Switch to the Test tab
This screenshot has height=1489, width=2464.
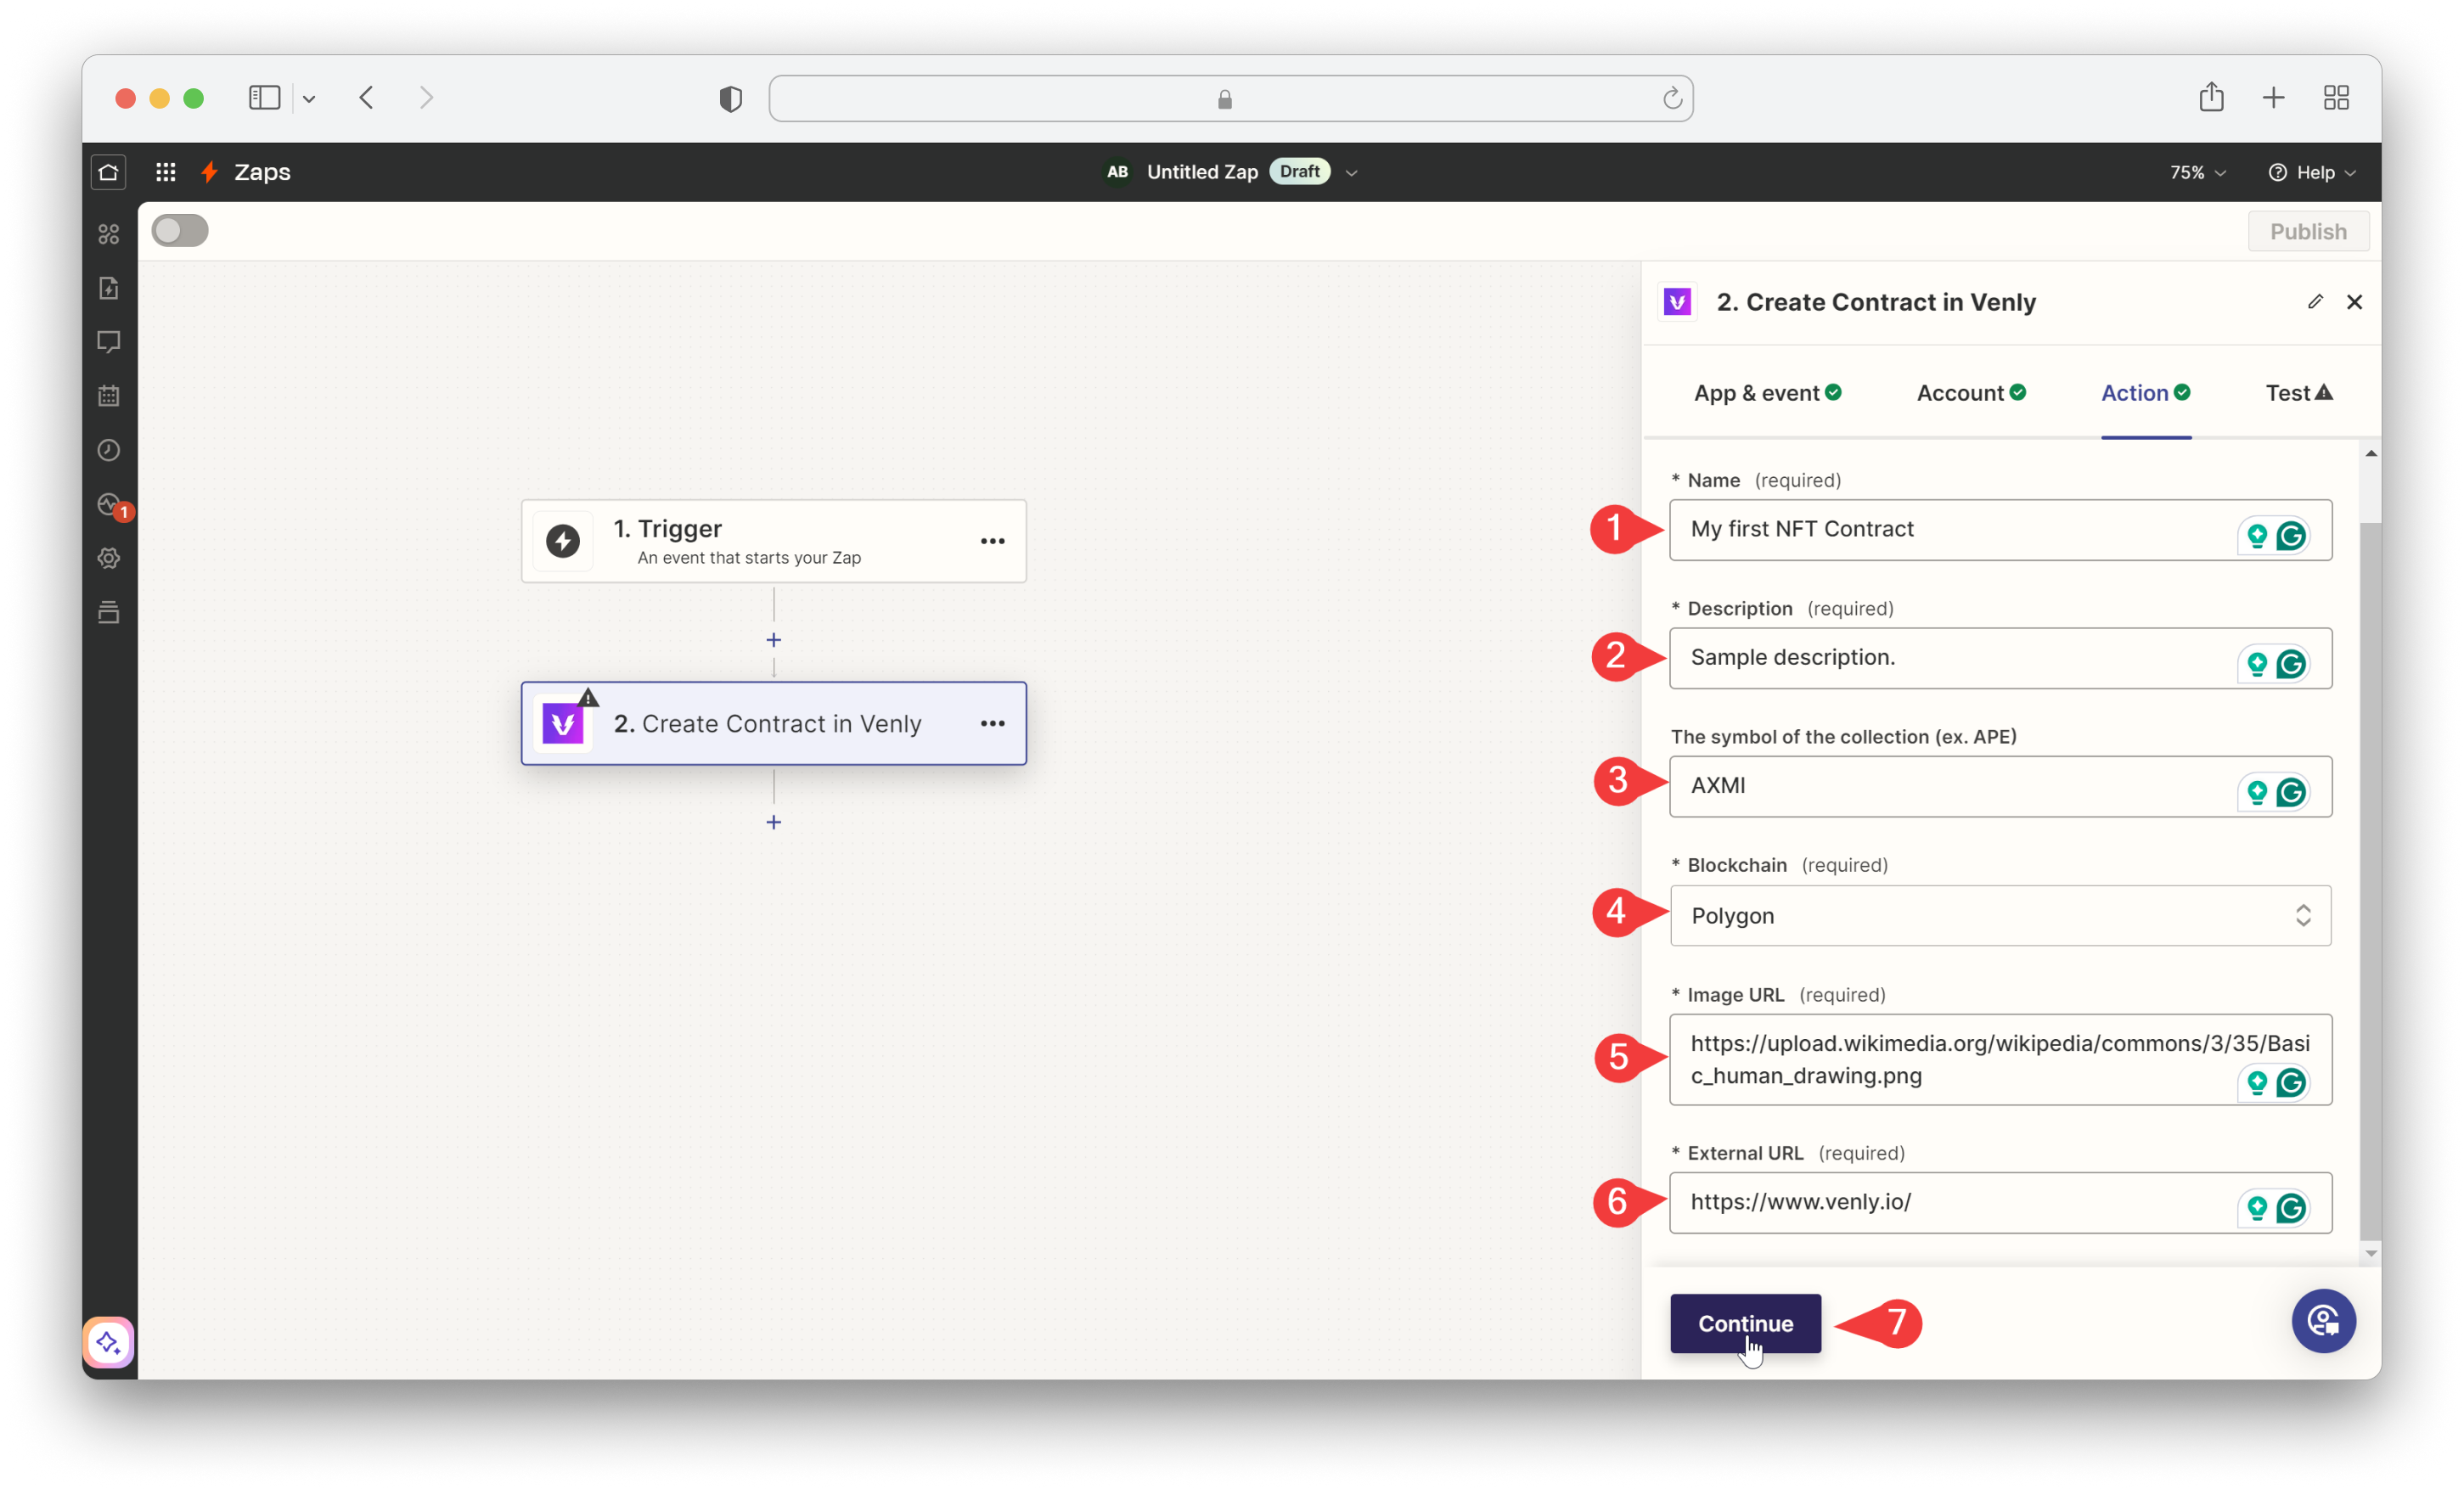[x=2298, y=393]
